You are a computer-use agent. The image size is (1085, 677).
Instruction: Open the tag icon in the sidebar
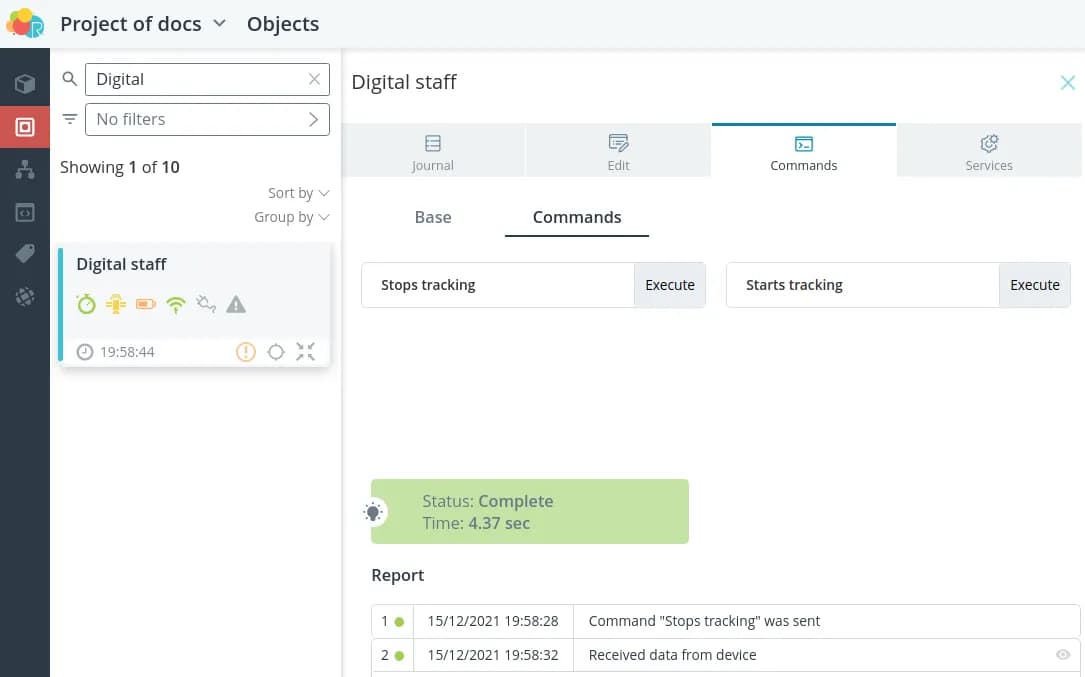tap(25, 255)
